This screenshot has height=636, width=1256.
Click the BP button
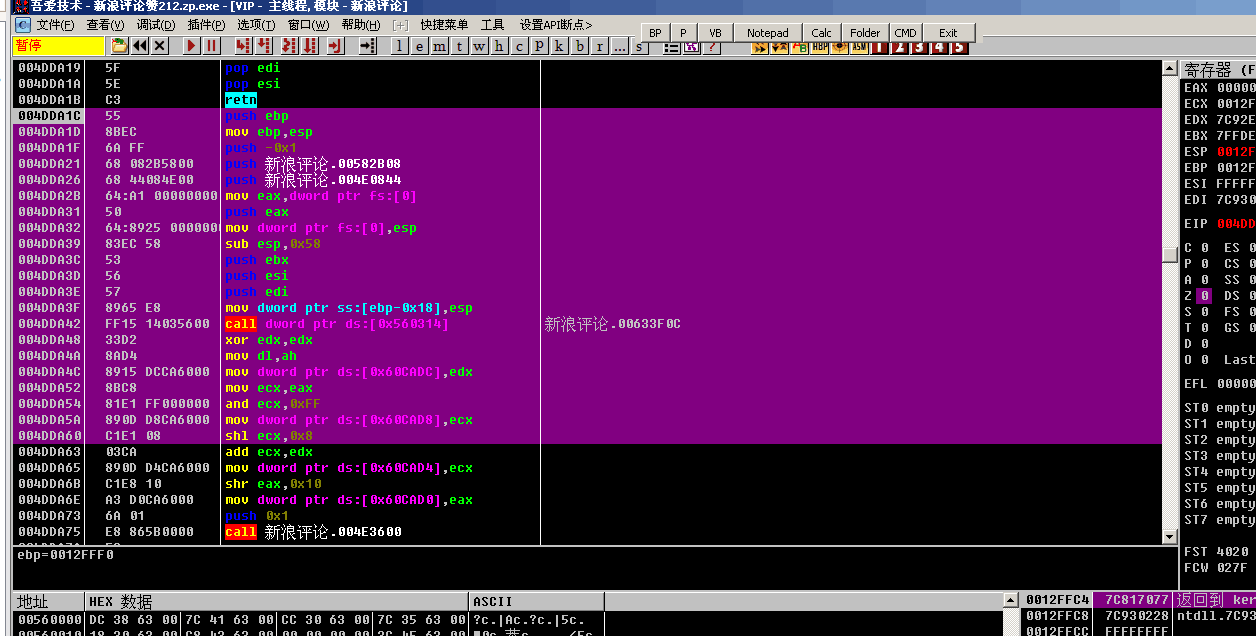point(655,33)
